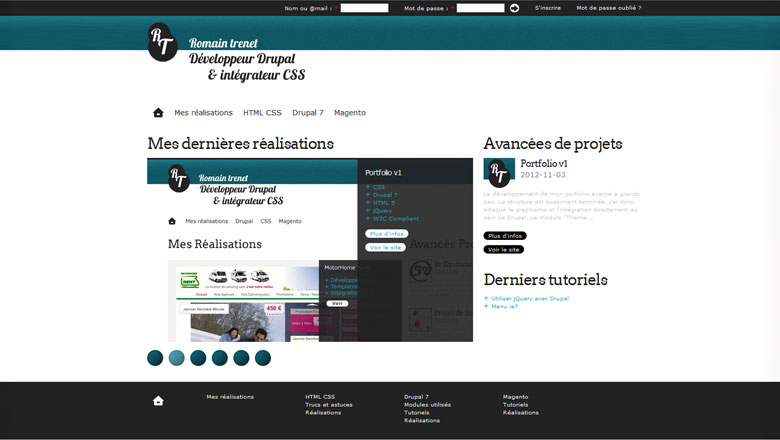Open HTML CSS in main menu
780x440 pixels.
[x=262, y=113]
